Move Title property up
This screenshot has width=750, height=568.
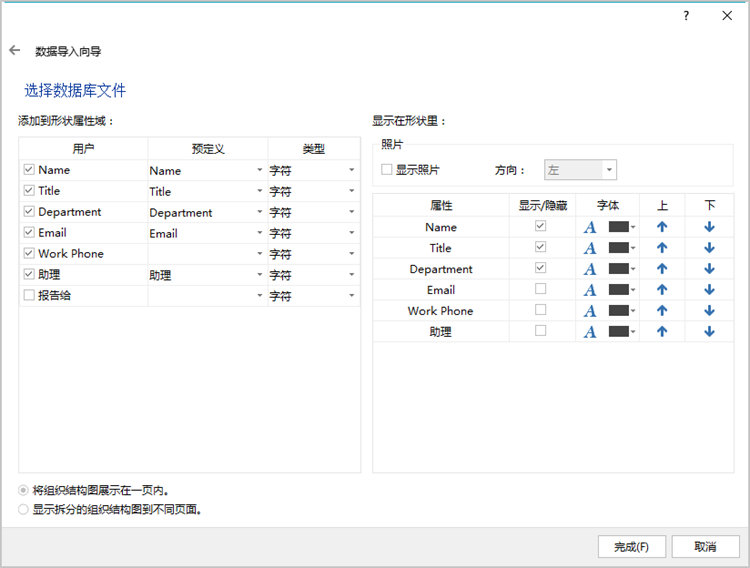pos(662,248)
